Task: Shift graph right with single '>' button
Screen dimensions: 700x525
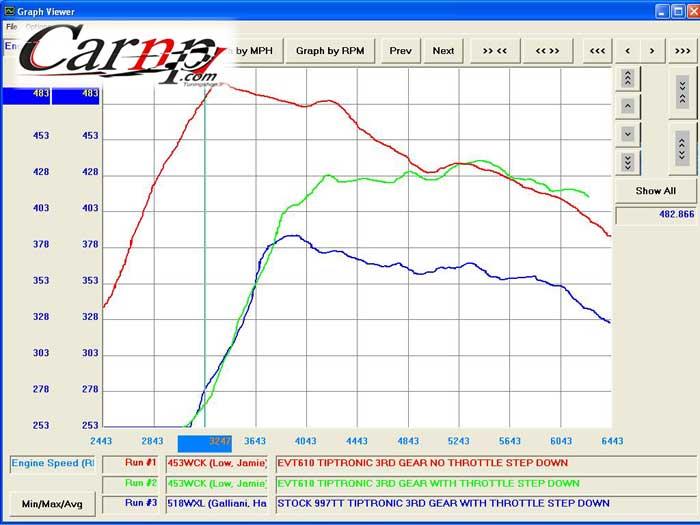Action: click(x=652, y=51)
